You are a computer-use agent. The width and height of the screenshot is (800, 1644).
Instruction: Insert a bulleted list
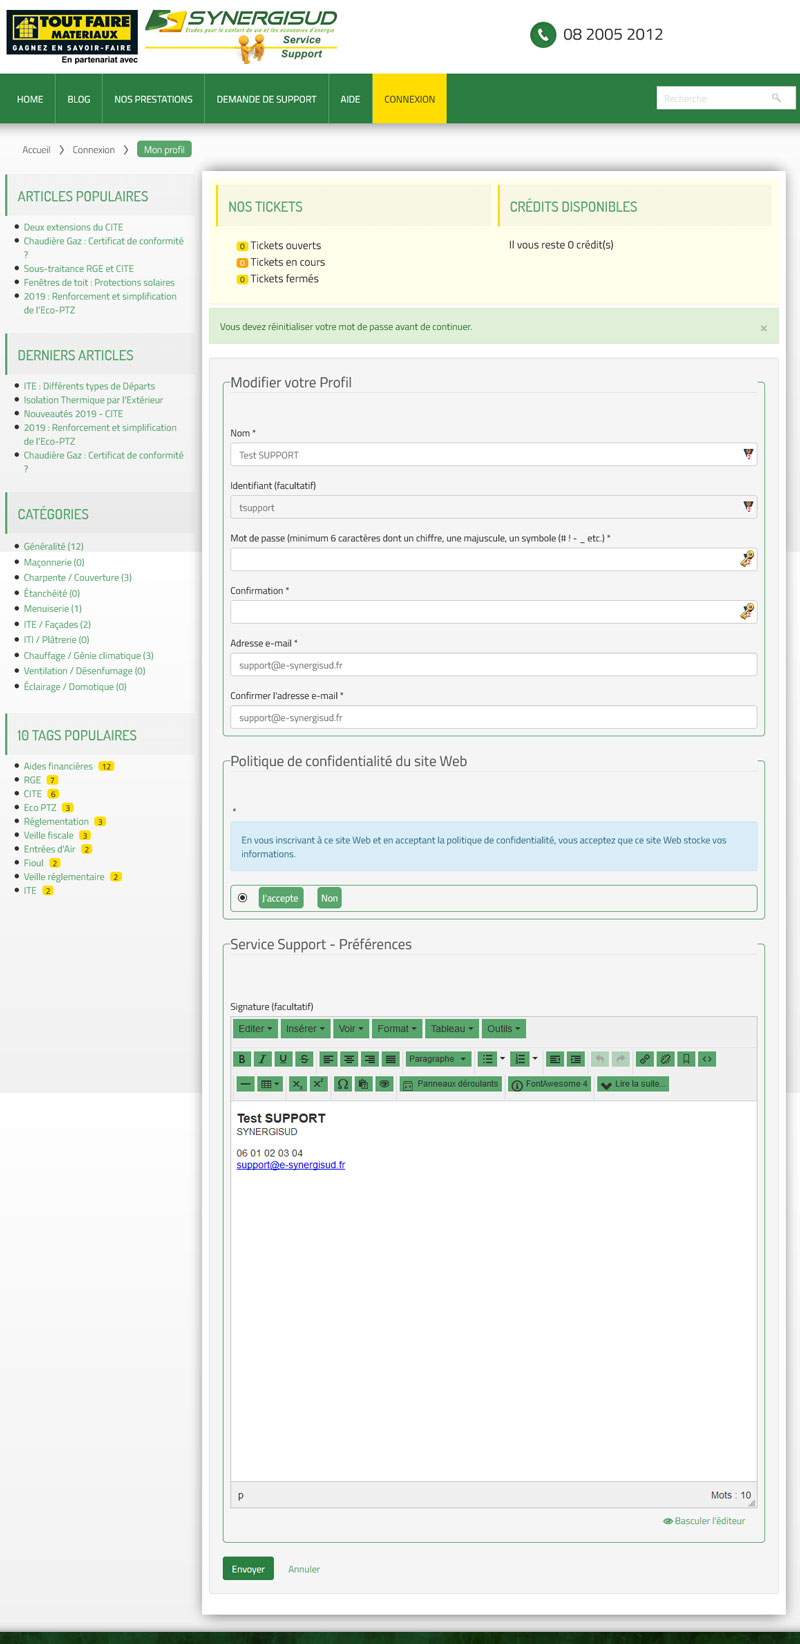pyautogui.click(x=487, y=1059)
